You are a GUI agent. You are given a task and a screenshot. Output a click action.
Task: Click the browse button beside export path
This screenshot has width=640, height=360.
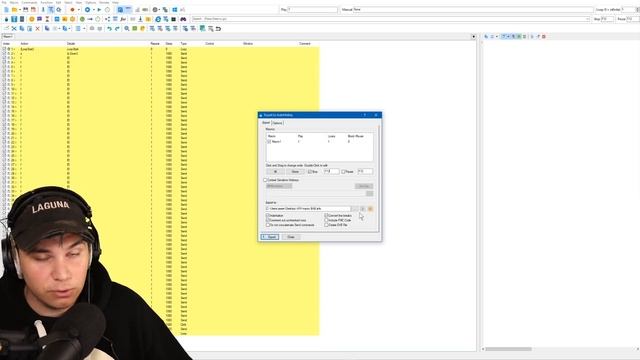tap(355, 209)
